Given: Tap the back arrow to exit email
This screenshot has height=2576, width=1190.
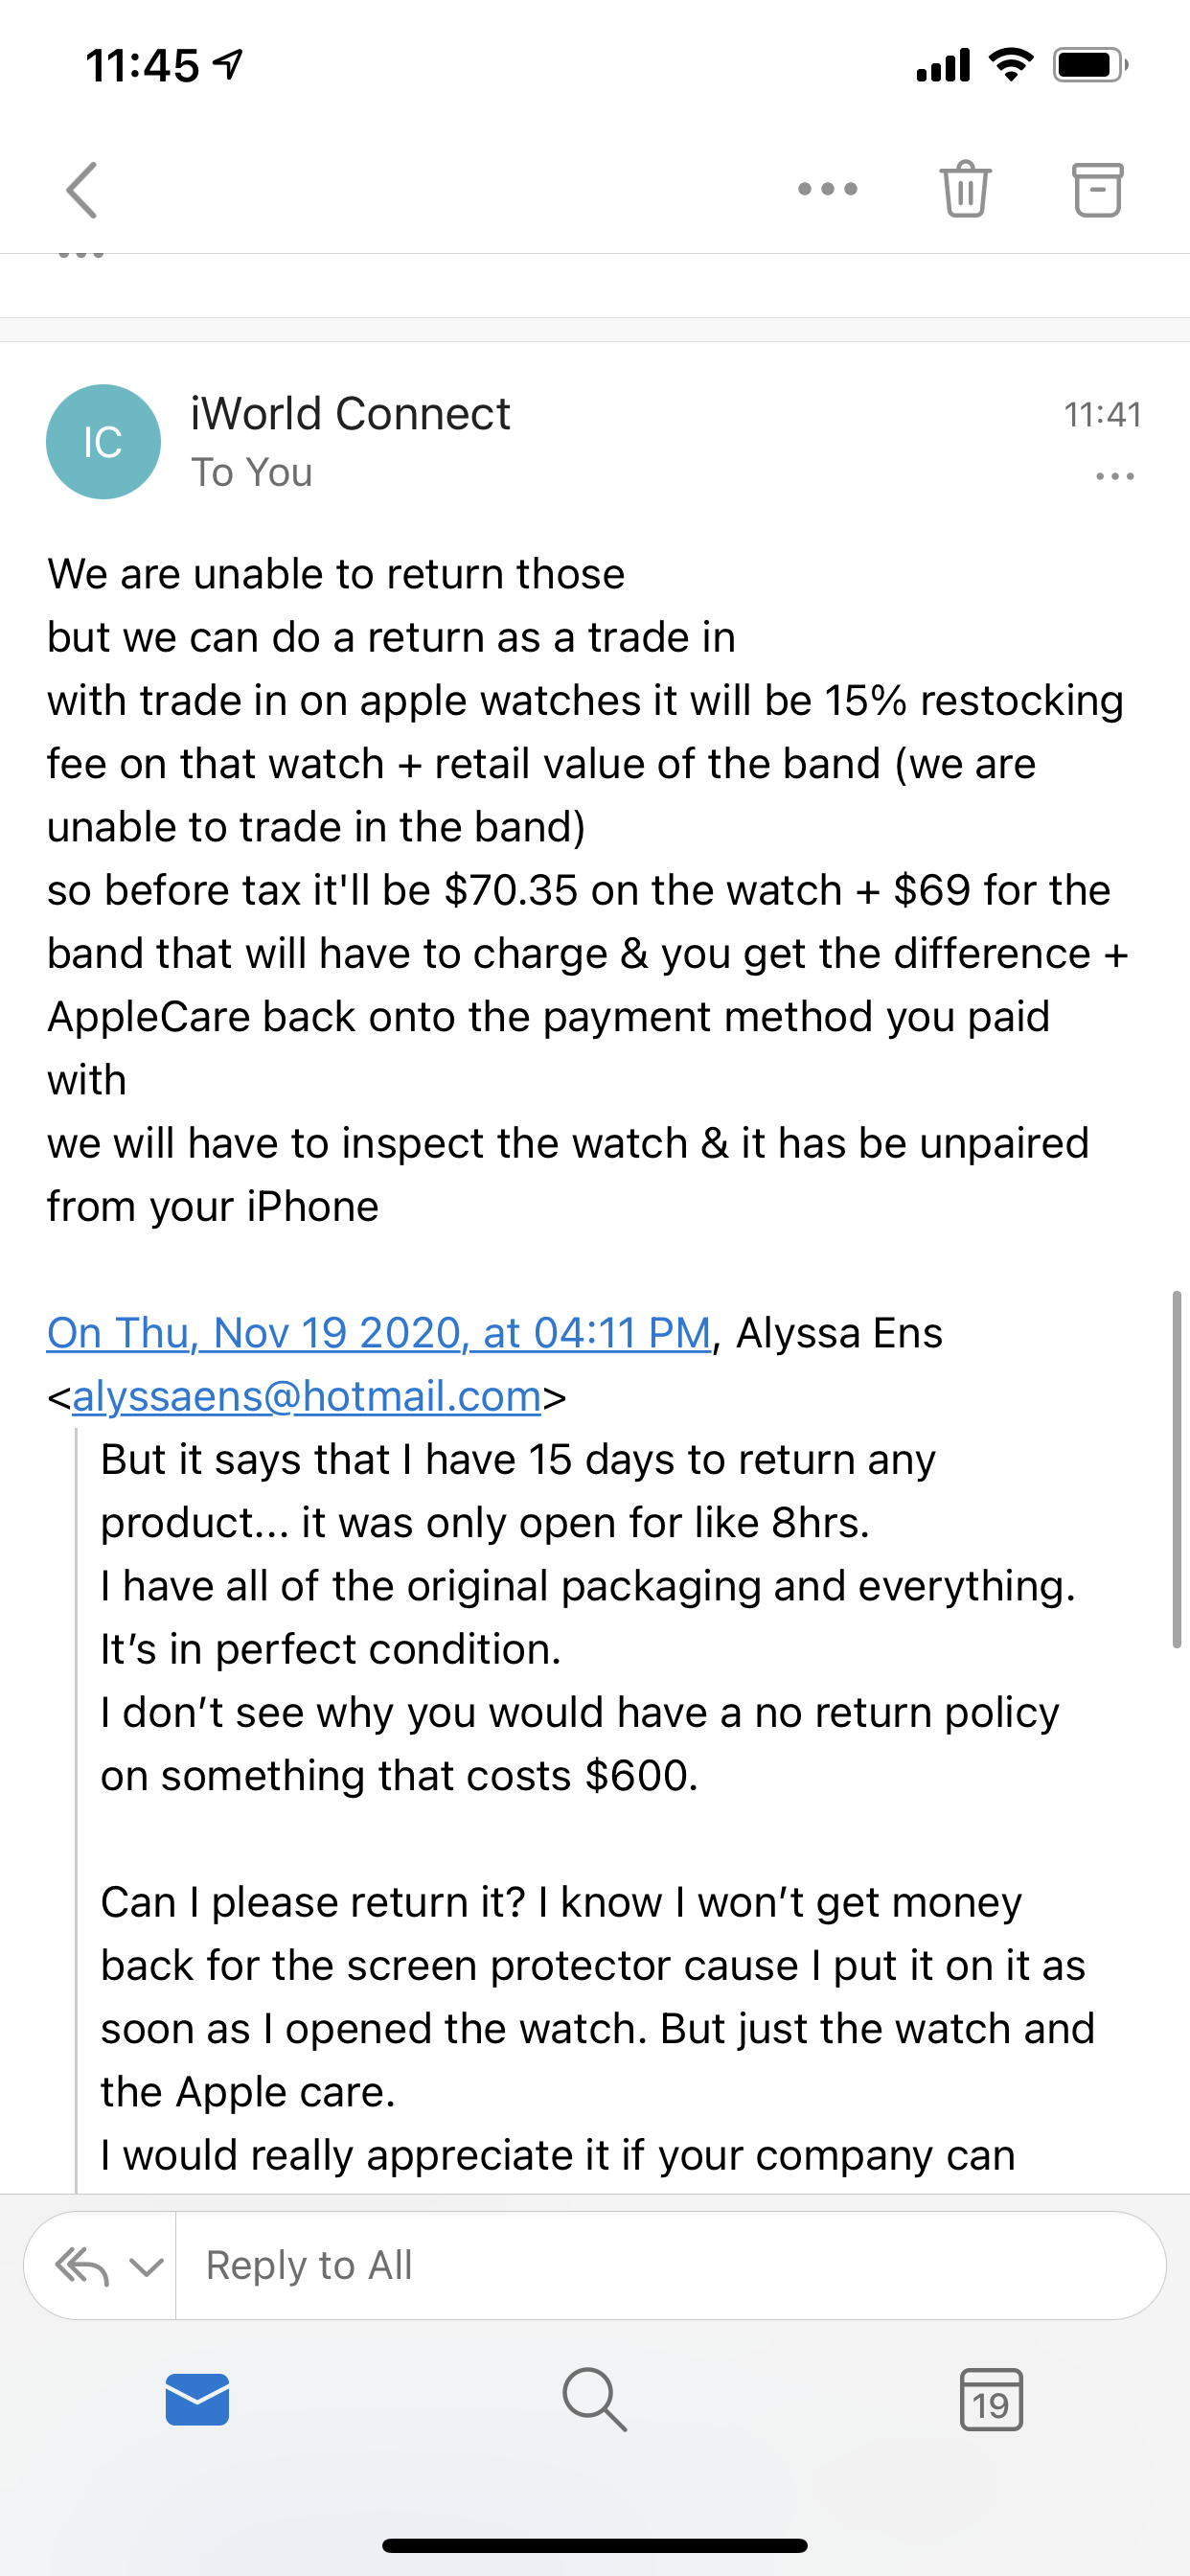Looking at the screenshot, I should (82, 190).
